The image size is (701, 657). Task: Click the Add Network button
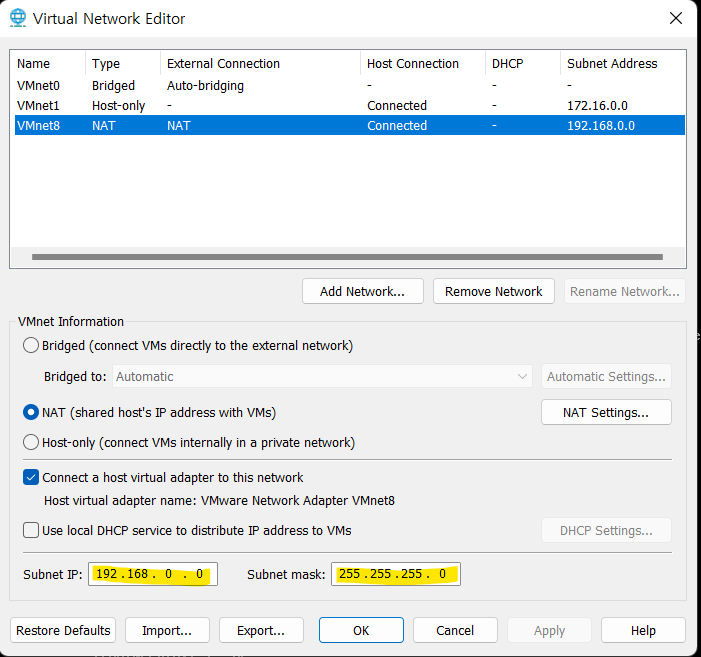coord(363,291)
